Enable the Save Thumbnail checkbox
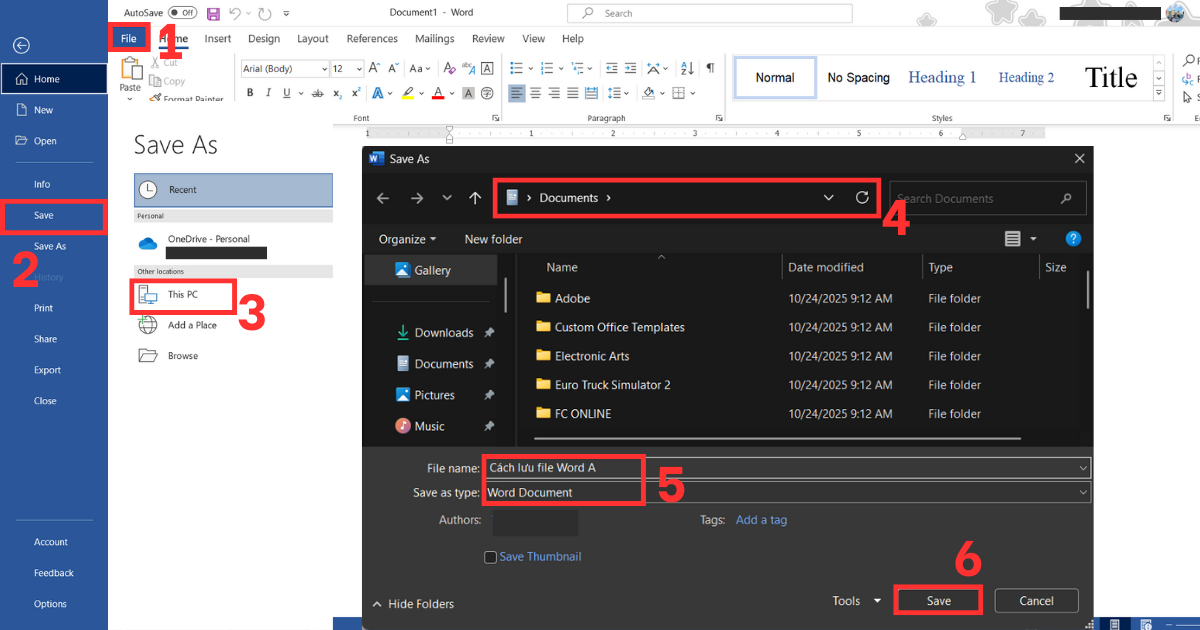1200x630 pixels. coord(490,557)
